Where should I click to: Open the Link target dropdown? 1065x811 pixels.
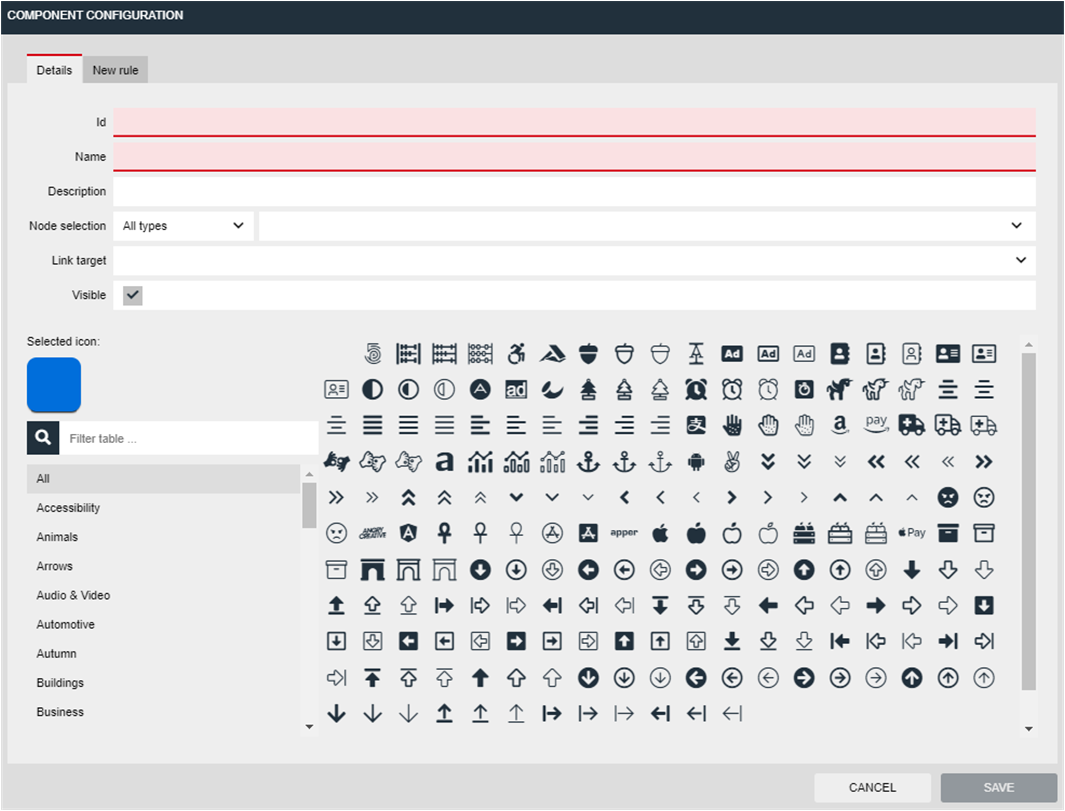[x=575, y=260]
